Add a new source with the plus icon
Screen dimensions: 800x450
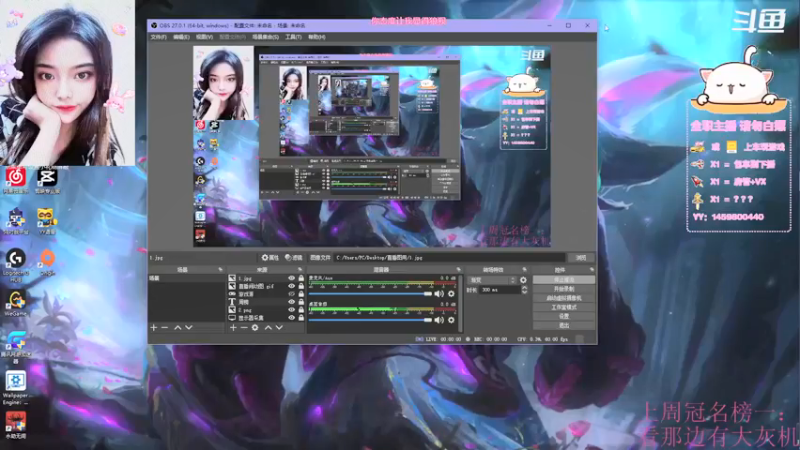pos(233,328)
